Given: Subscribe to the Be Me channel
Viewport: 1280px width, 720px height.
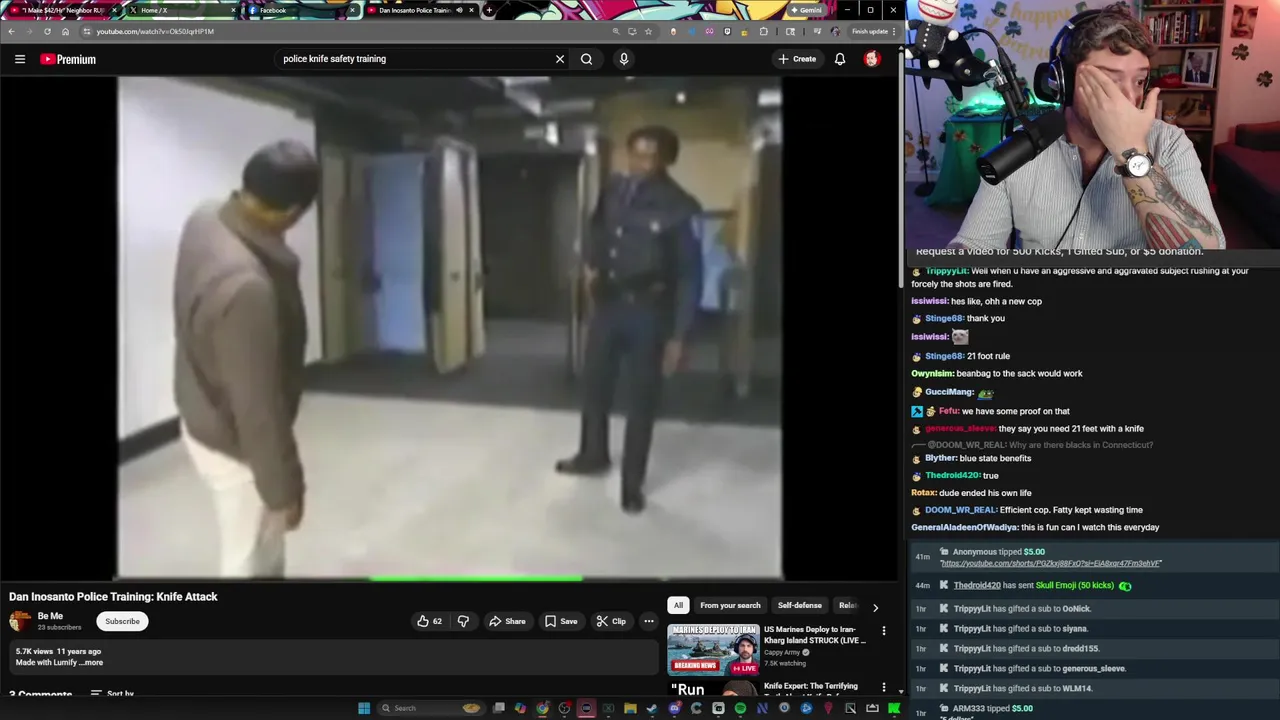Looking at the screenshot, I should click(x=123, y=621).
